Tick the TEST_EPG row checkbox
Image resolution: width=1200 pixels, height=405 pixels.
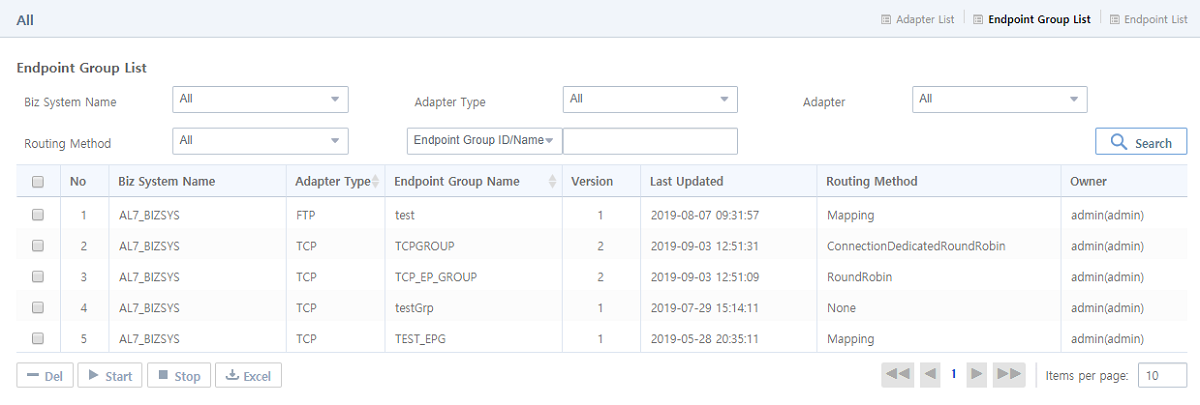[38, 339]
